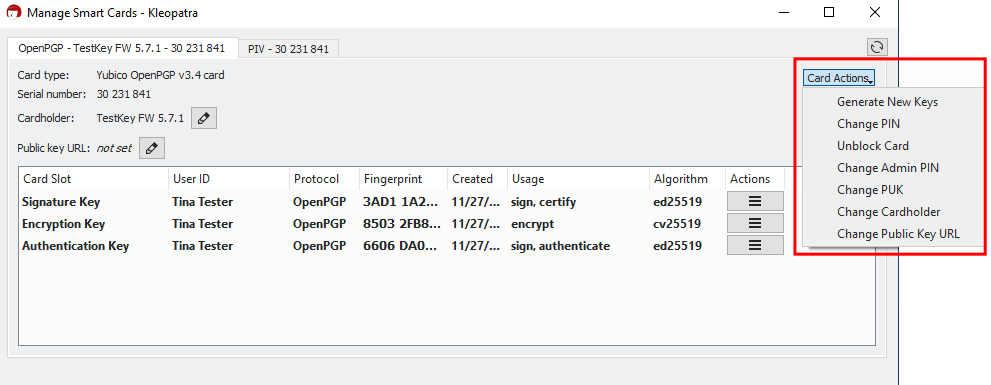
Task: Edit the public key URL pencil icon
Action: click(x=152, y=149)
